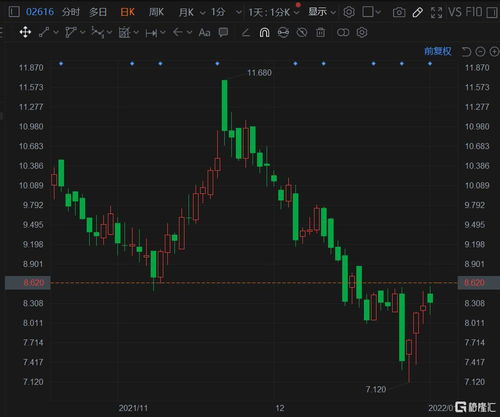
Task: Switch to 分时 intraday tab
Action: click(x=71, y=12)
